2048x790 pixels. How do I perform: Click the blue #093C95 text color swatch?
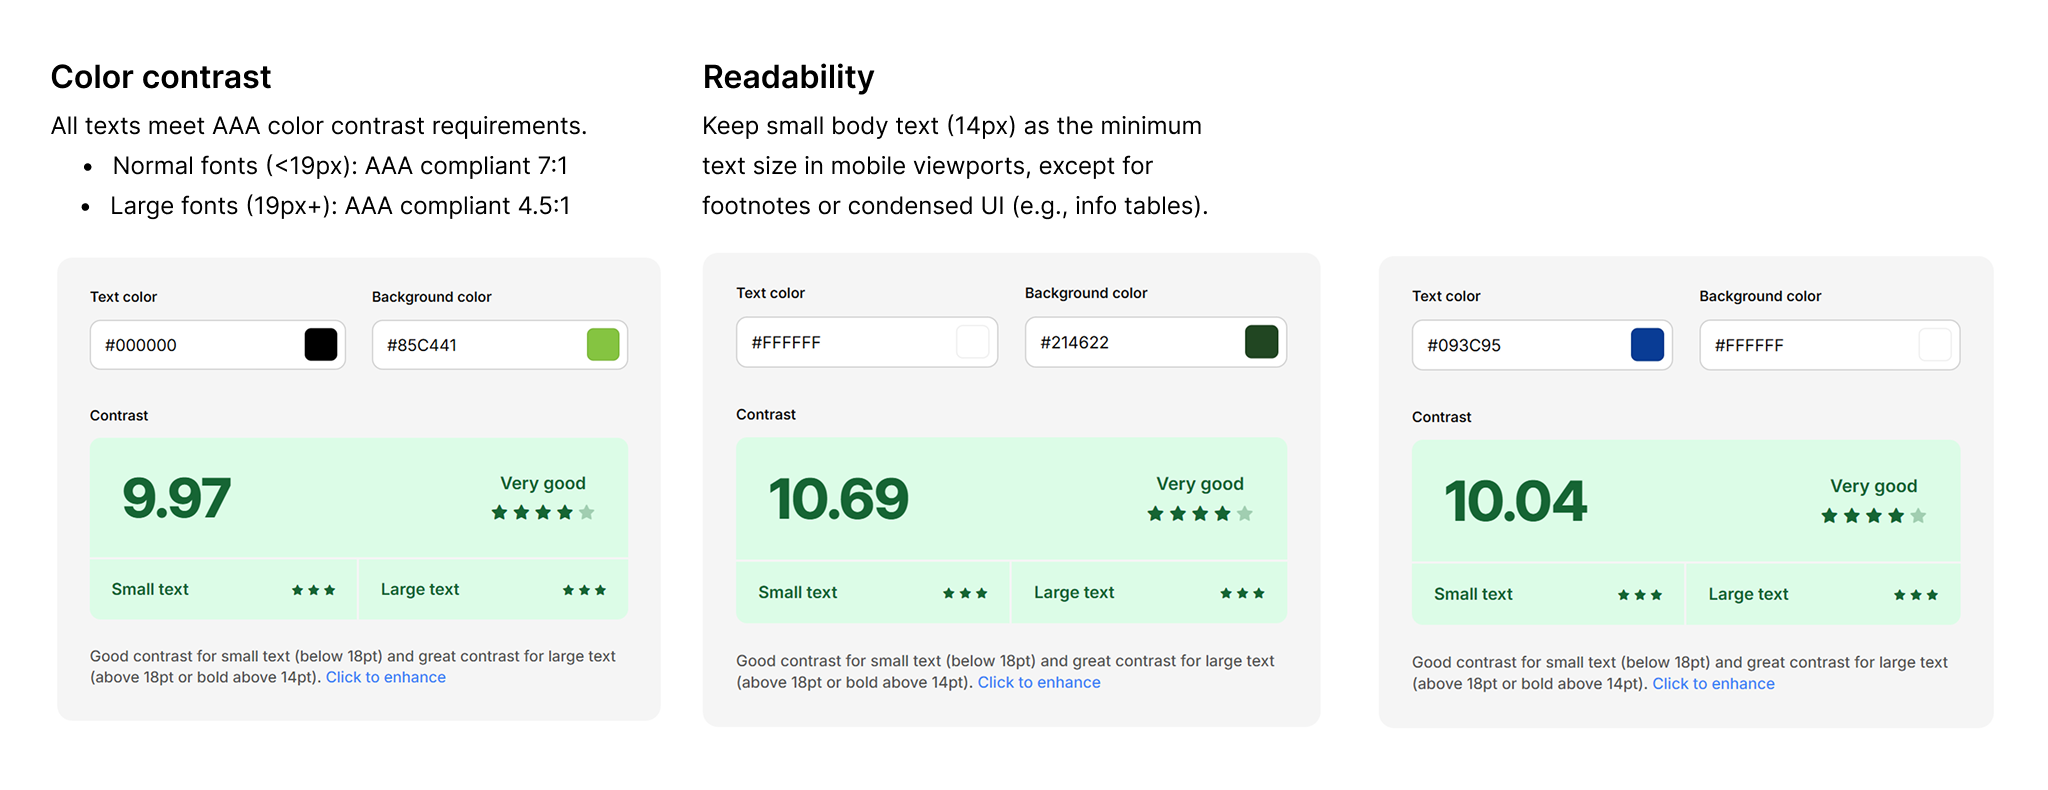point(1647,345)
